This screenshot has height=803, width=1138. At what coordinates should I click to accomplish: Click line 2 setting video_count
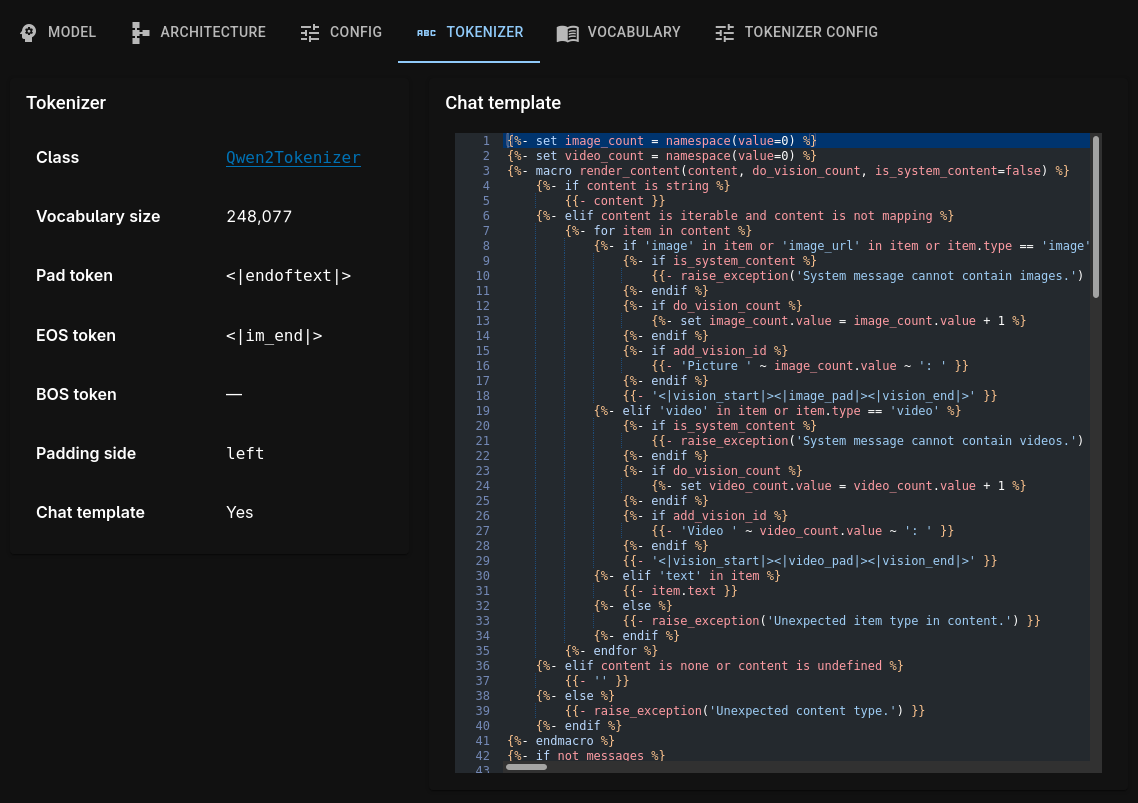click(661, 156)
